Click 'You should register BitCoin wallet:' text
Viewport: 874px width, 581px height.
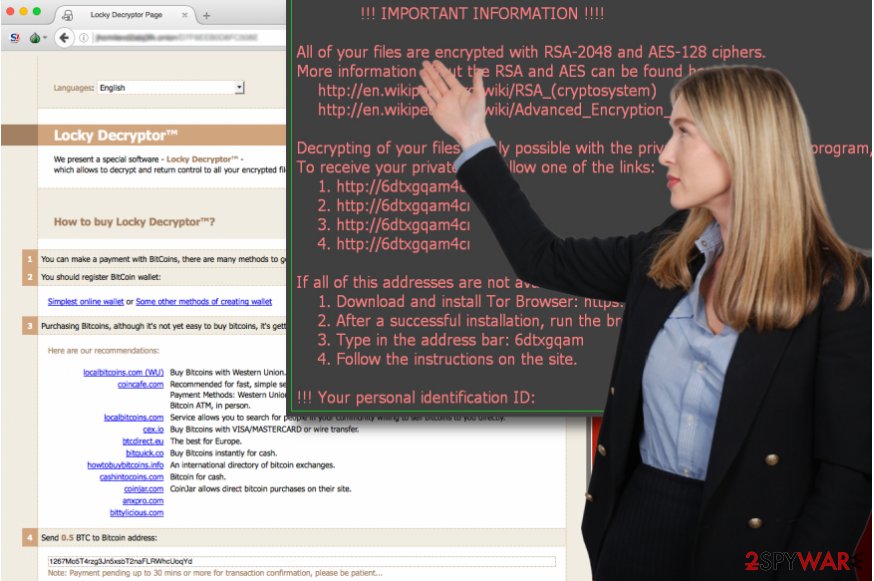101,277
